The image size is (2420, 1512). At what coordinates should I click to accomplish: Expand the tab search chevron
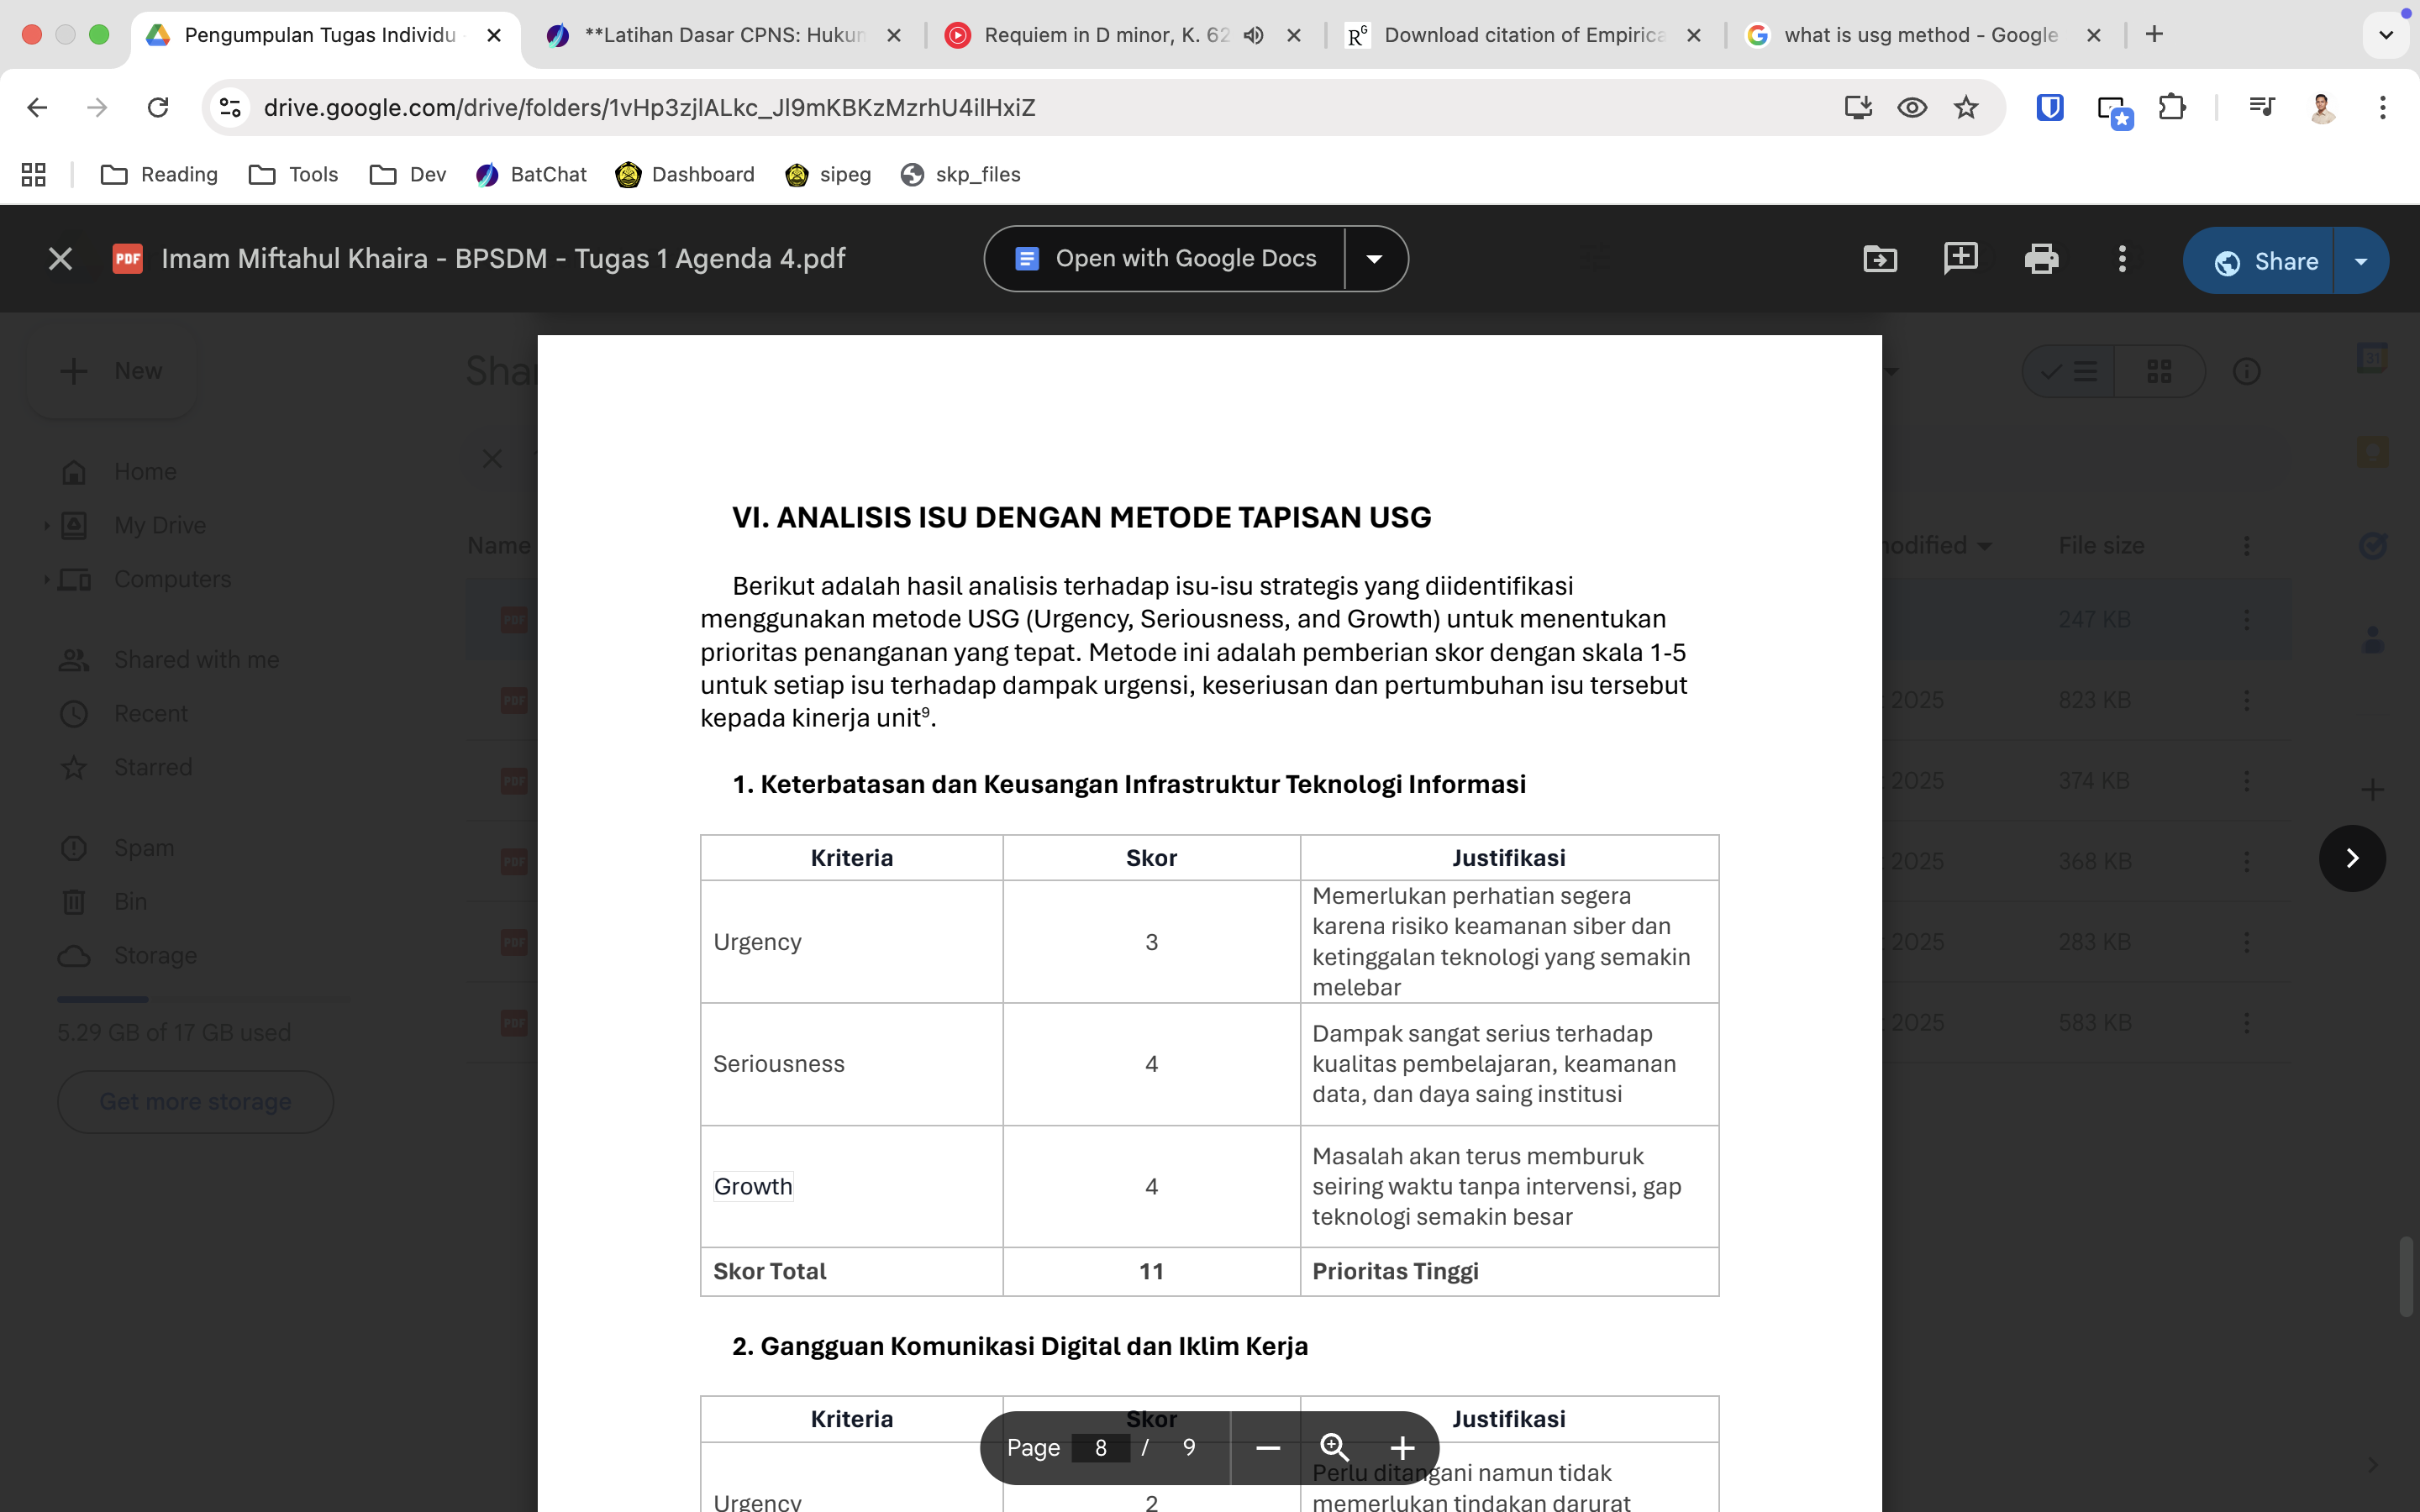pos(2386,35)
